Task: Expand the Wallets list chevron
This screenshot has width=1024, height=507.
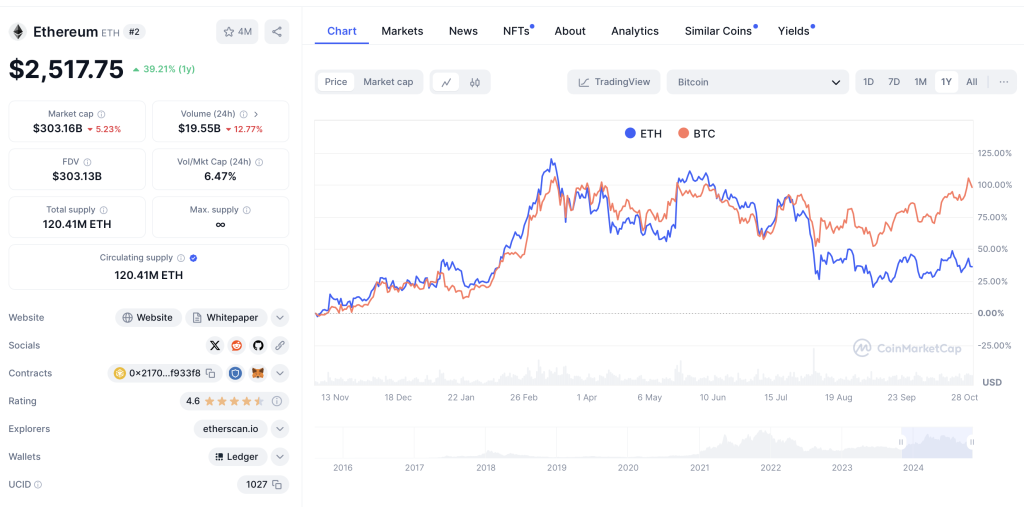Action: (x=280, y=457)
